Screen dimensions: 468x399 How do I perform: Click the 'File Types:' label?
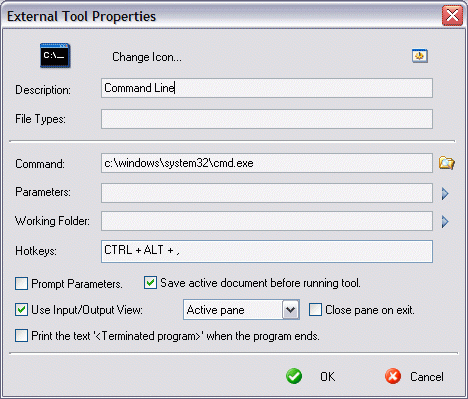[40, 119]
